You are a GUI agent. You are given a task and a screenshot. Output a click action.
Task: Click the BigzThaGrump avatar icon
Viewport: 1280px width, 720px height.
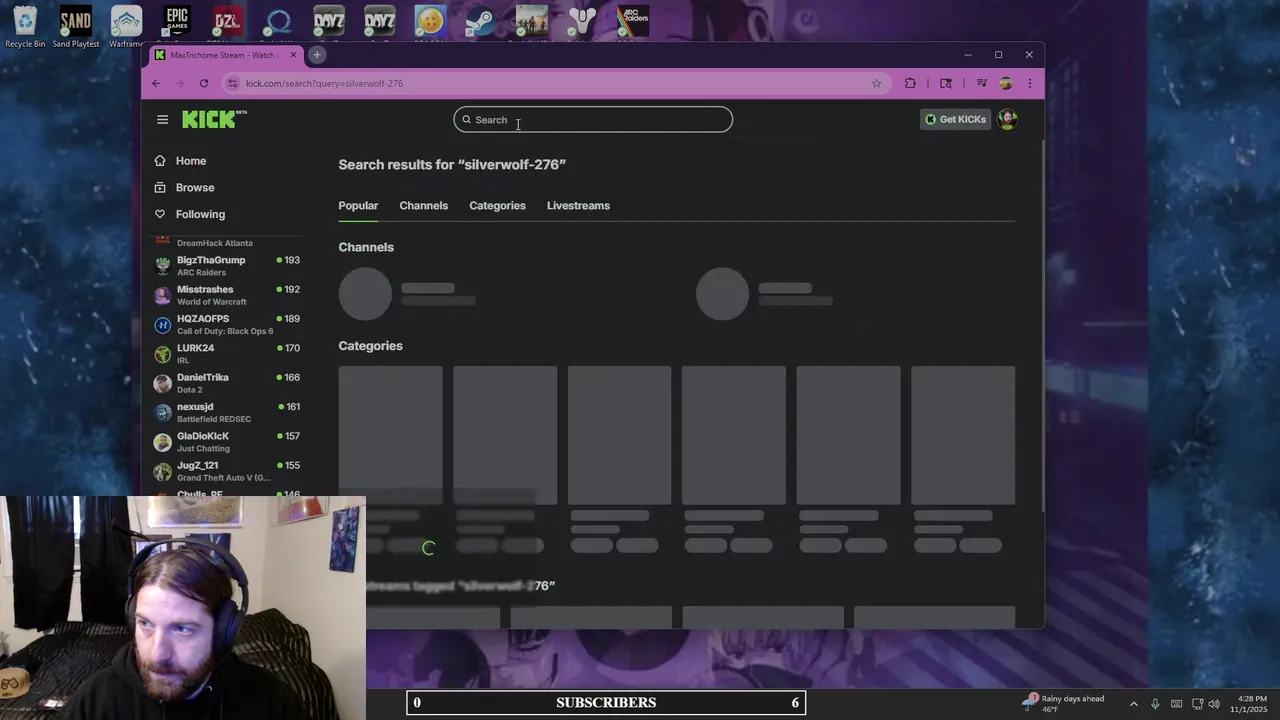click(162, 266)
